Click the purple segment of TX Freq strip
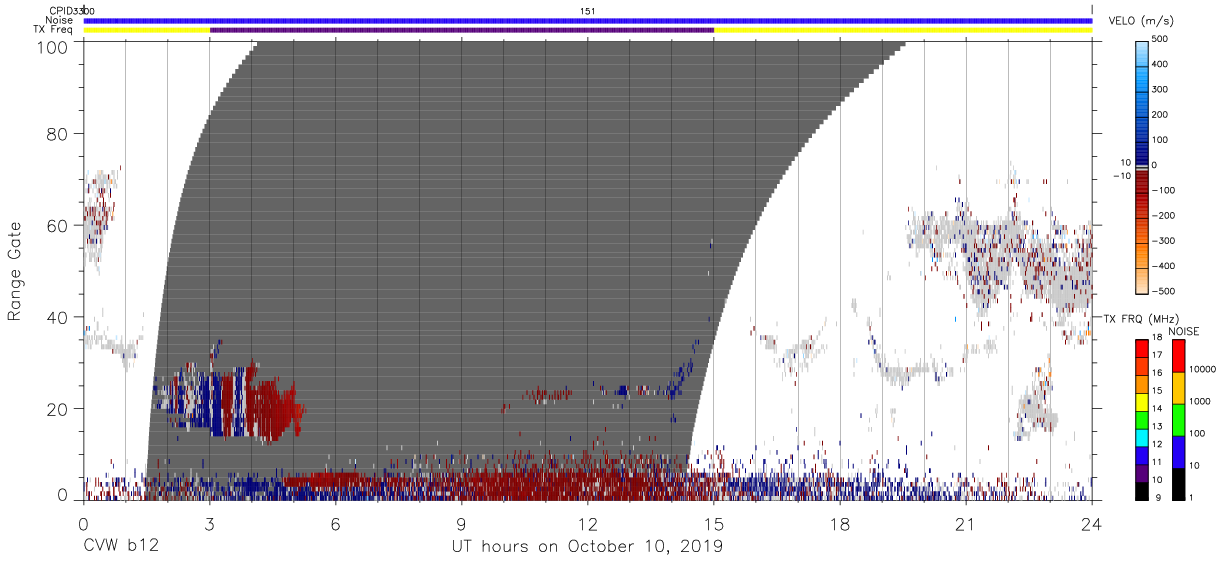The image size is (1228, 567). click(462, 30)
